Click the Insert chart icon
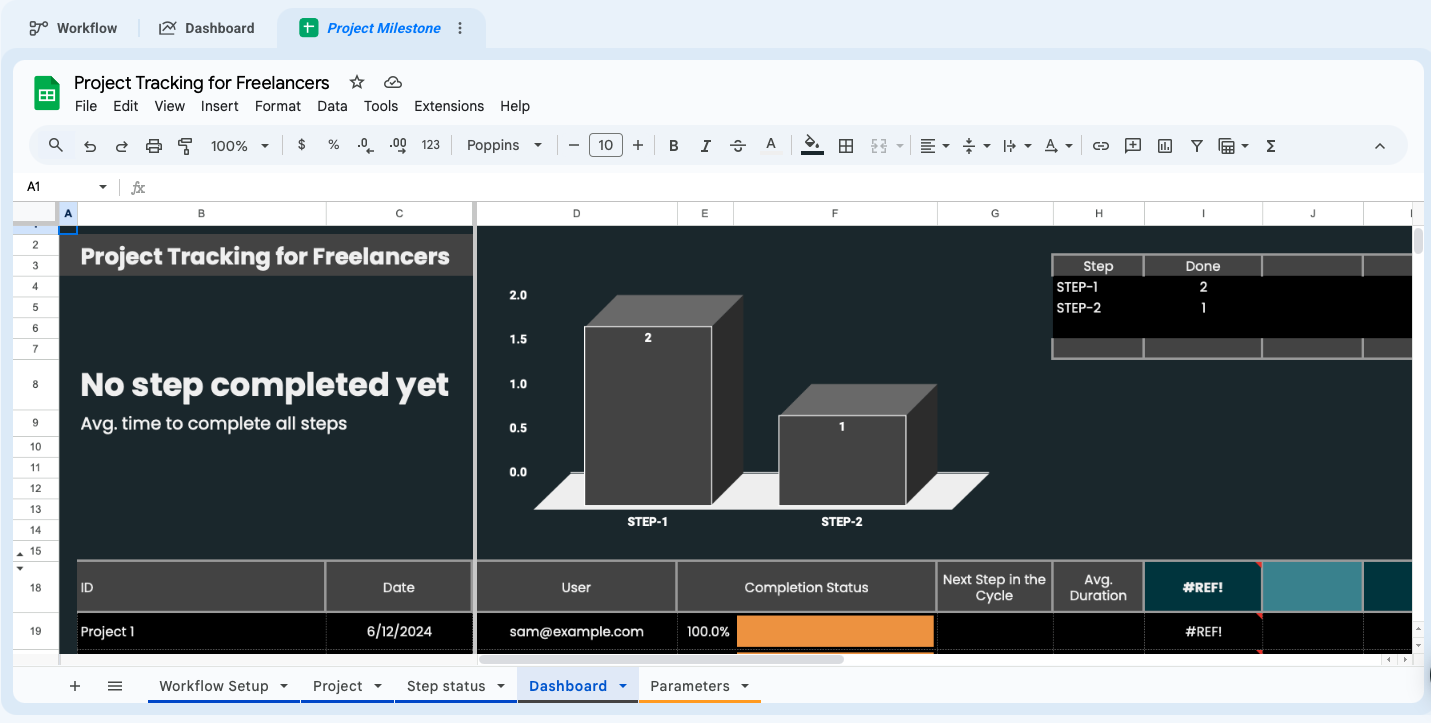1431x723 pixels. [1165, 146]
